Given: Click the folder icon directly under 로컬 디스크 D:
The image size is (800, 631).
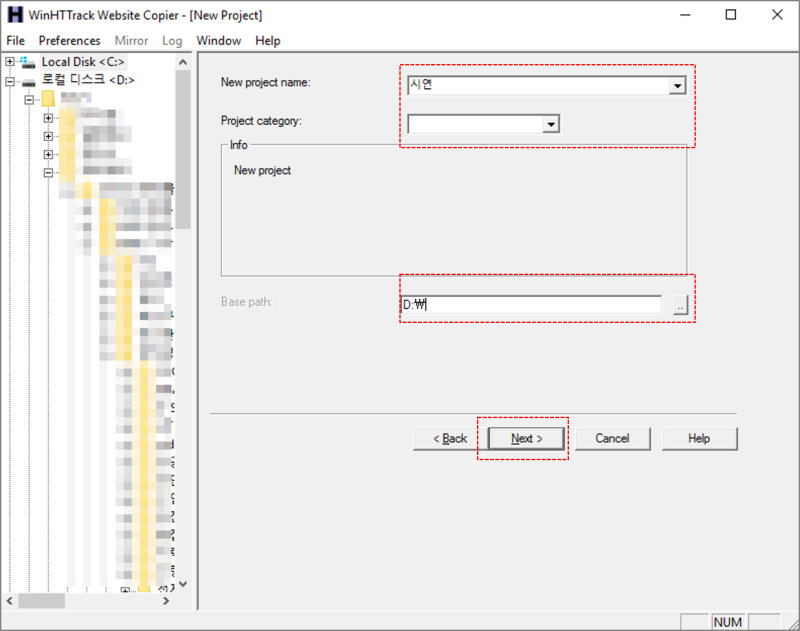Looking at the screenshot, I should 48,98.
